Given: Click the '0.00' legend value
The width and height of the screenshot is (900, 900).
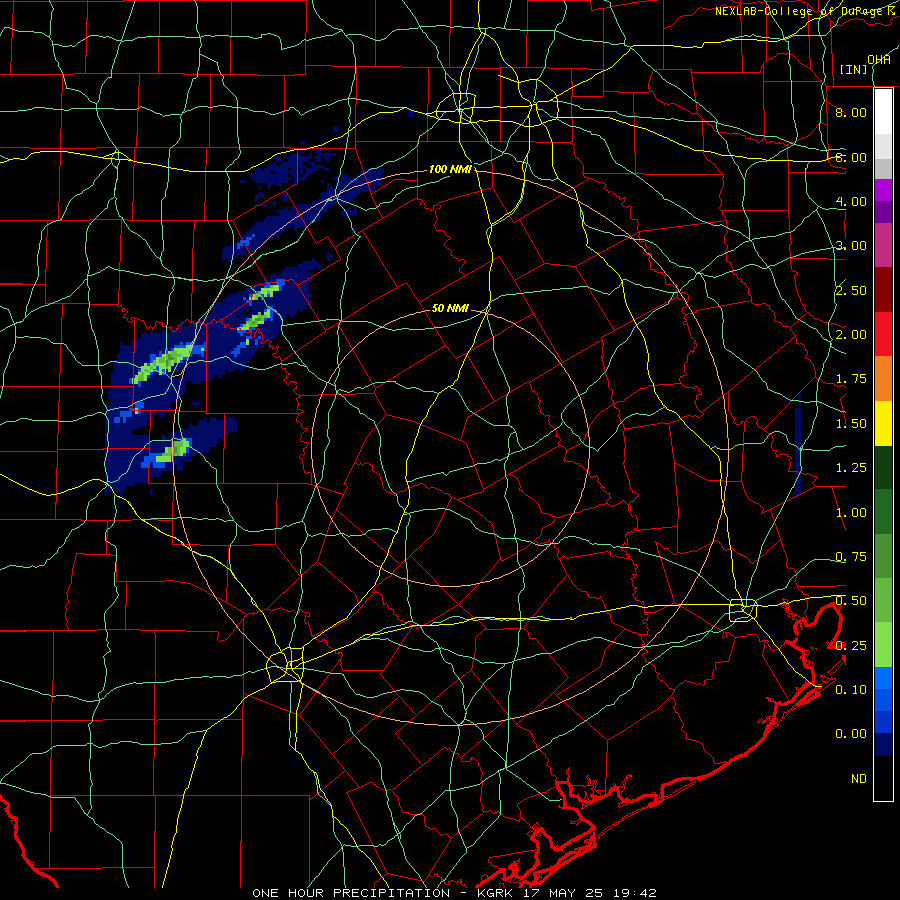Looking at the screenshot, I should tap(851, 734).
